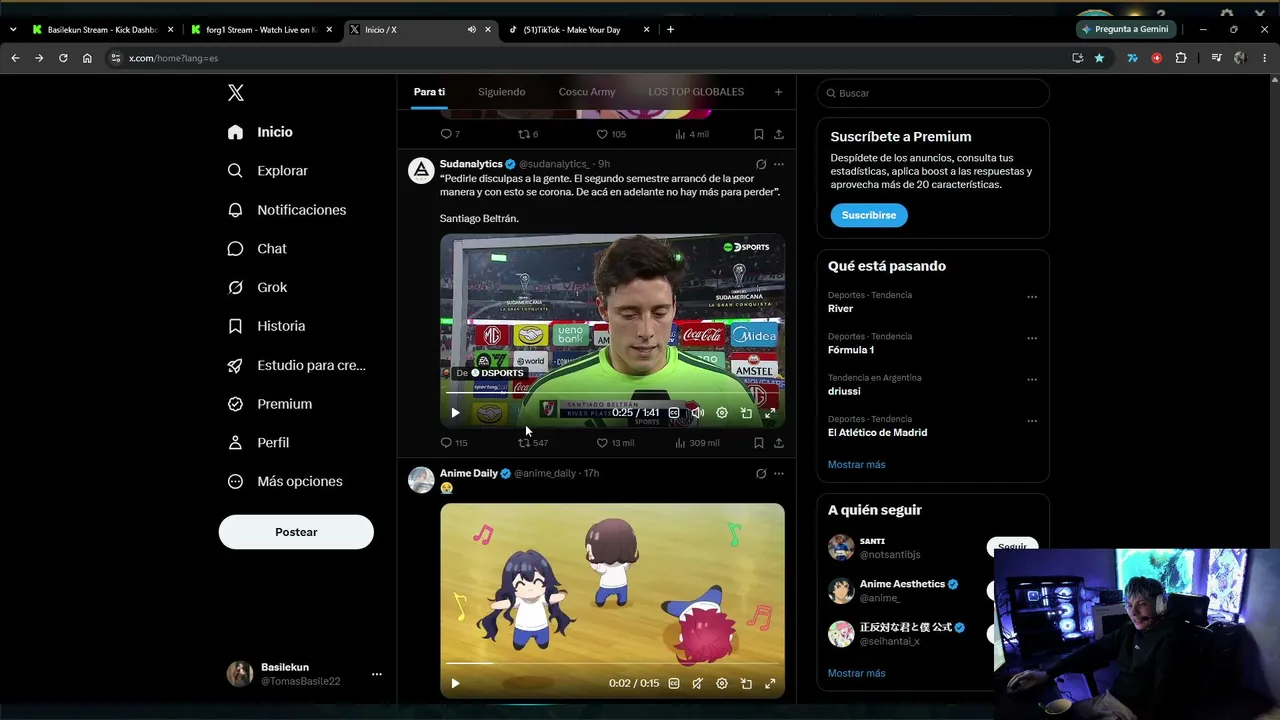This screenshot has width=1280, height=720.
Task: Open Basilekun account menu dots
Action: point(376,674)
